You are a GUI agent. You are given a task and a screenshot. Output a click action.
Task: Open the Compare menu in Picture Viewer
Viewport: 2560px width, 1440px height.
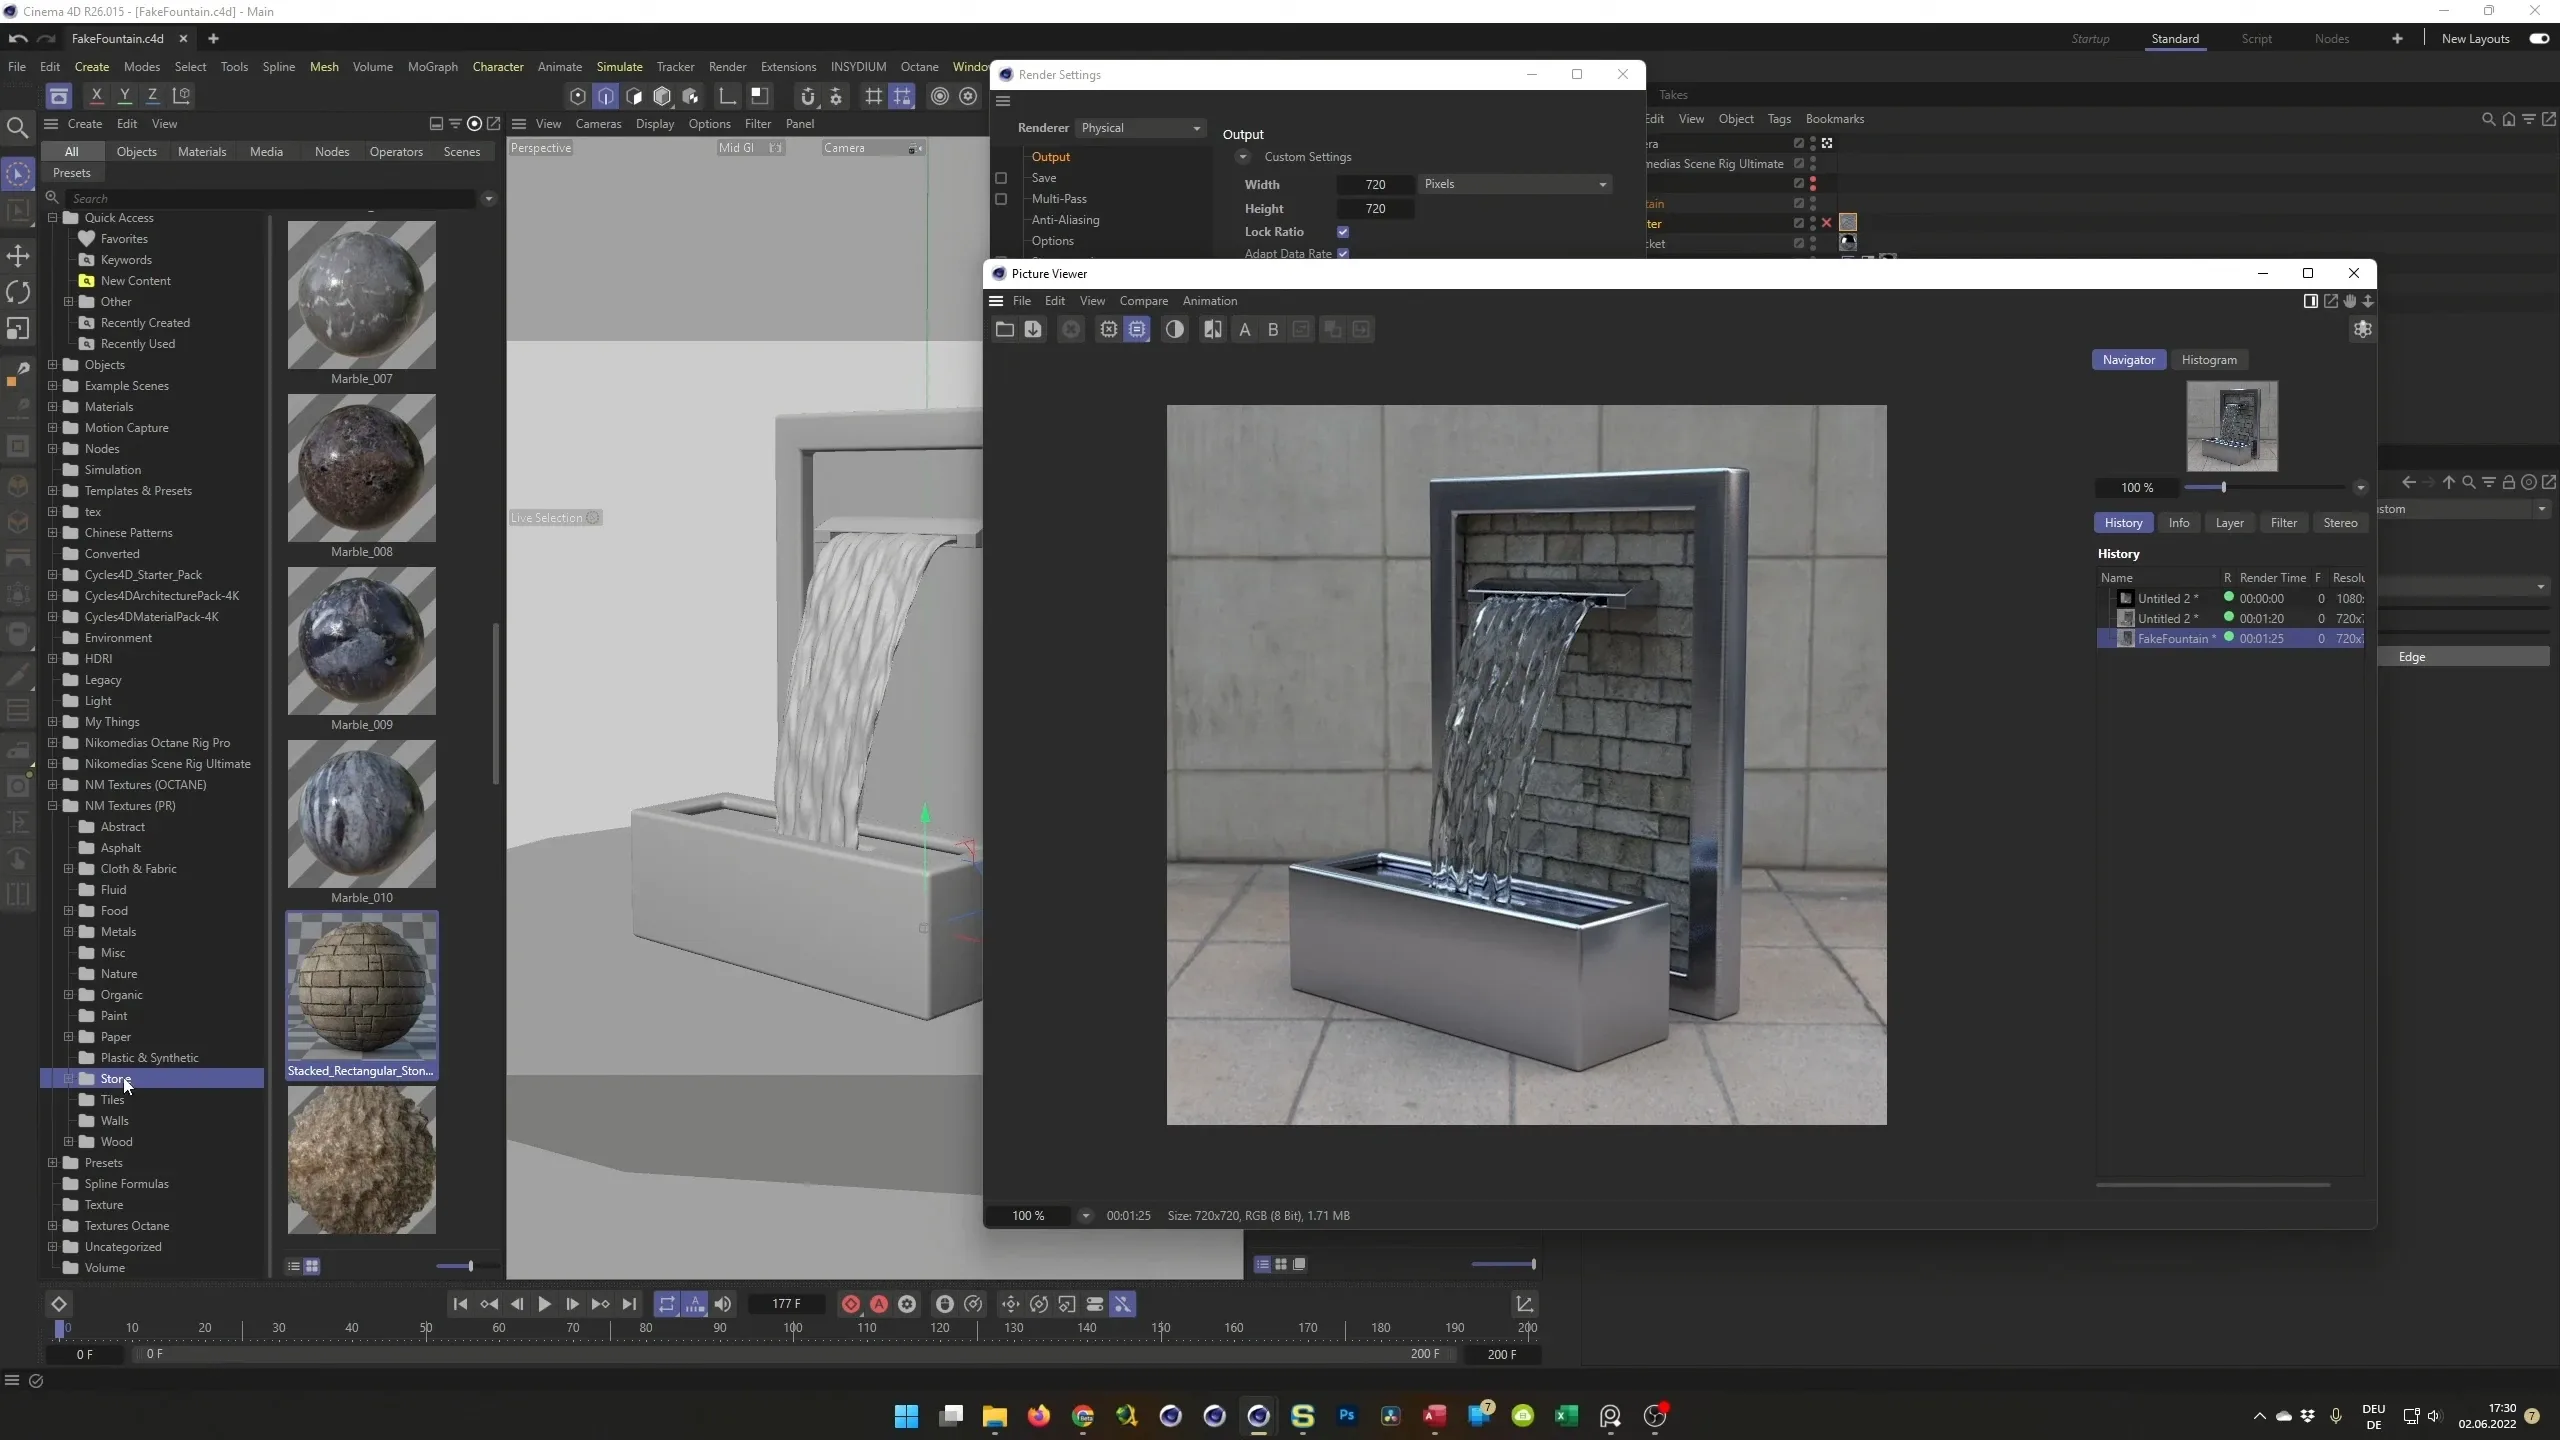1143,300
